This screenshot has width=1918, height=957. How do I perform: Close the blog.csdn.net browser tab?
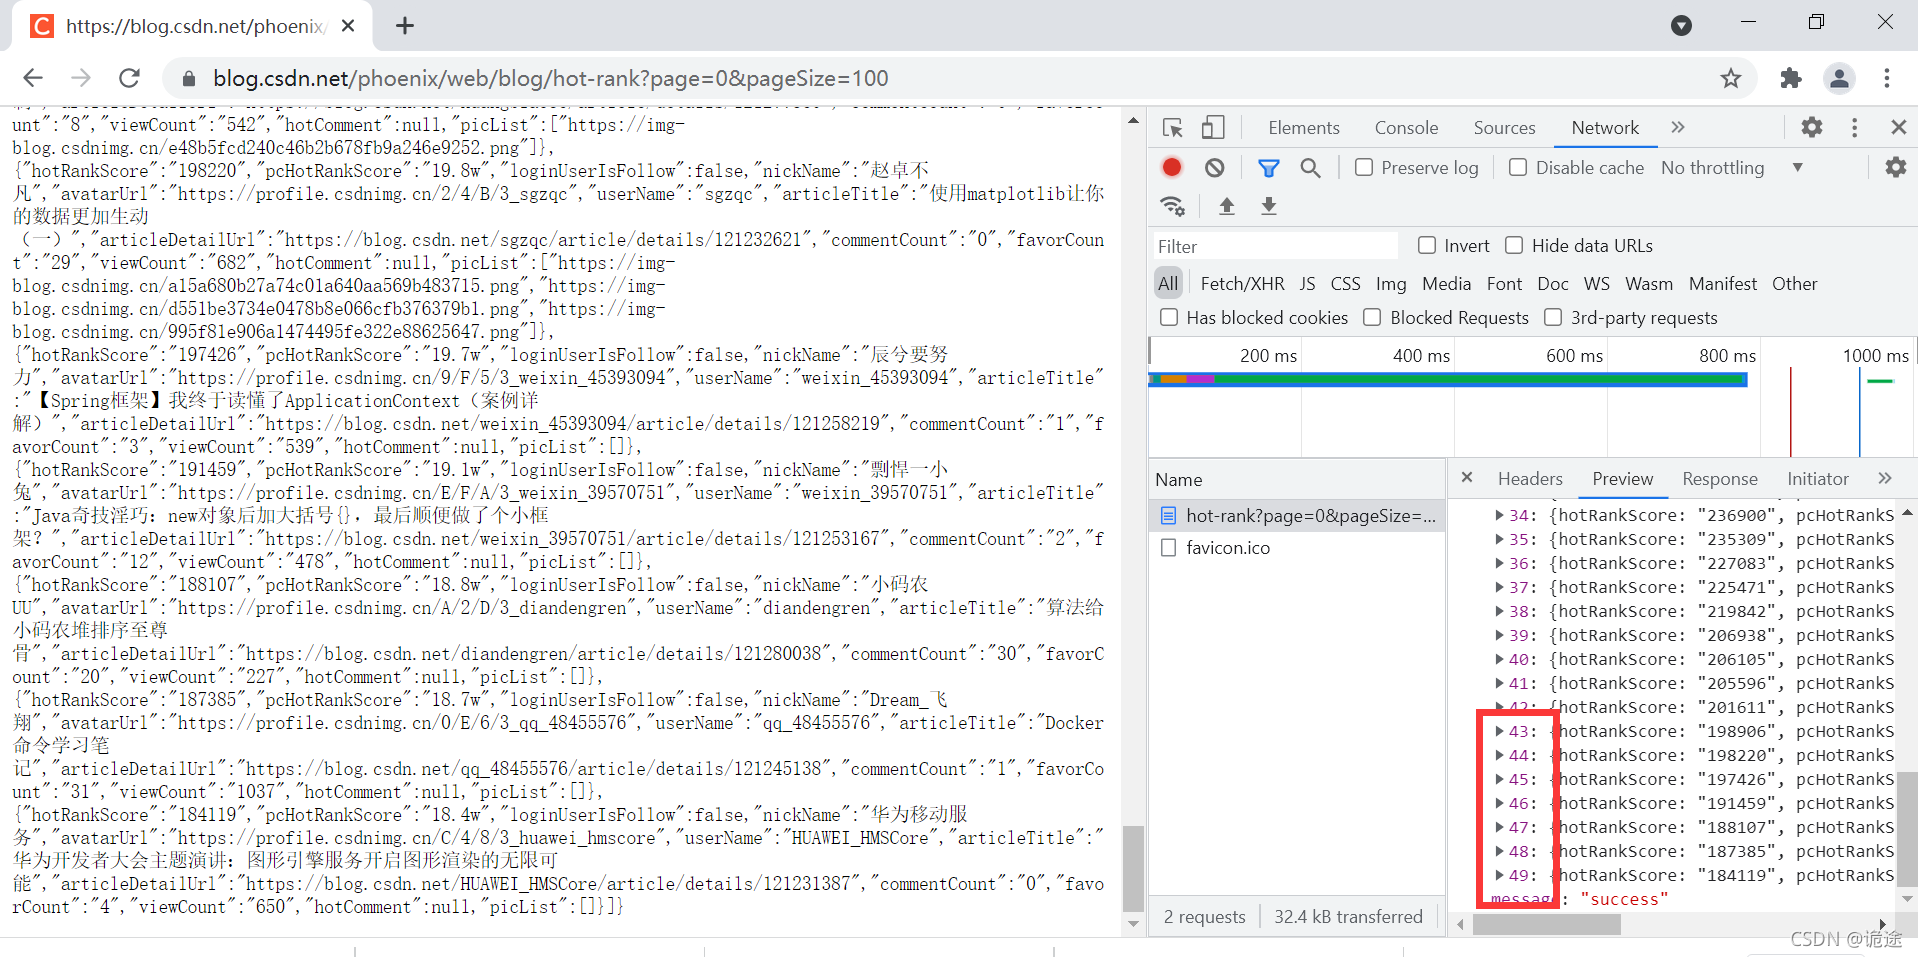(x=348, y=26)
